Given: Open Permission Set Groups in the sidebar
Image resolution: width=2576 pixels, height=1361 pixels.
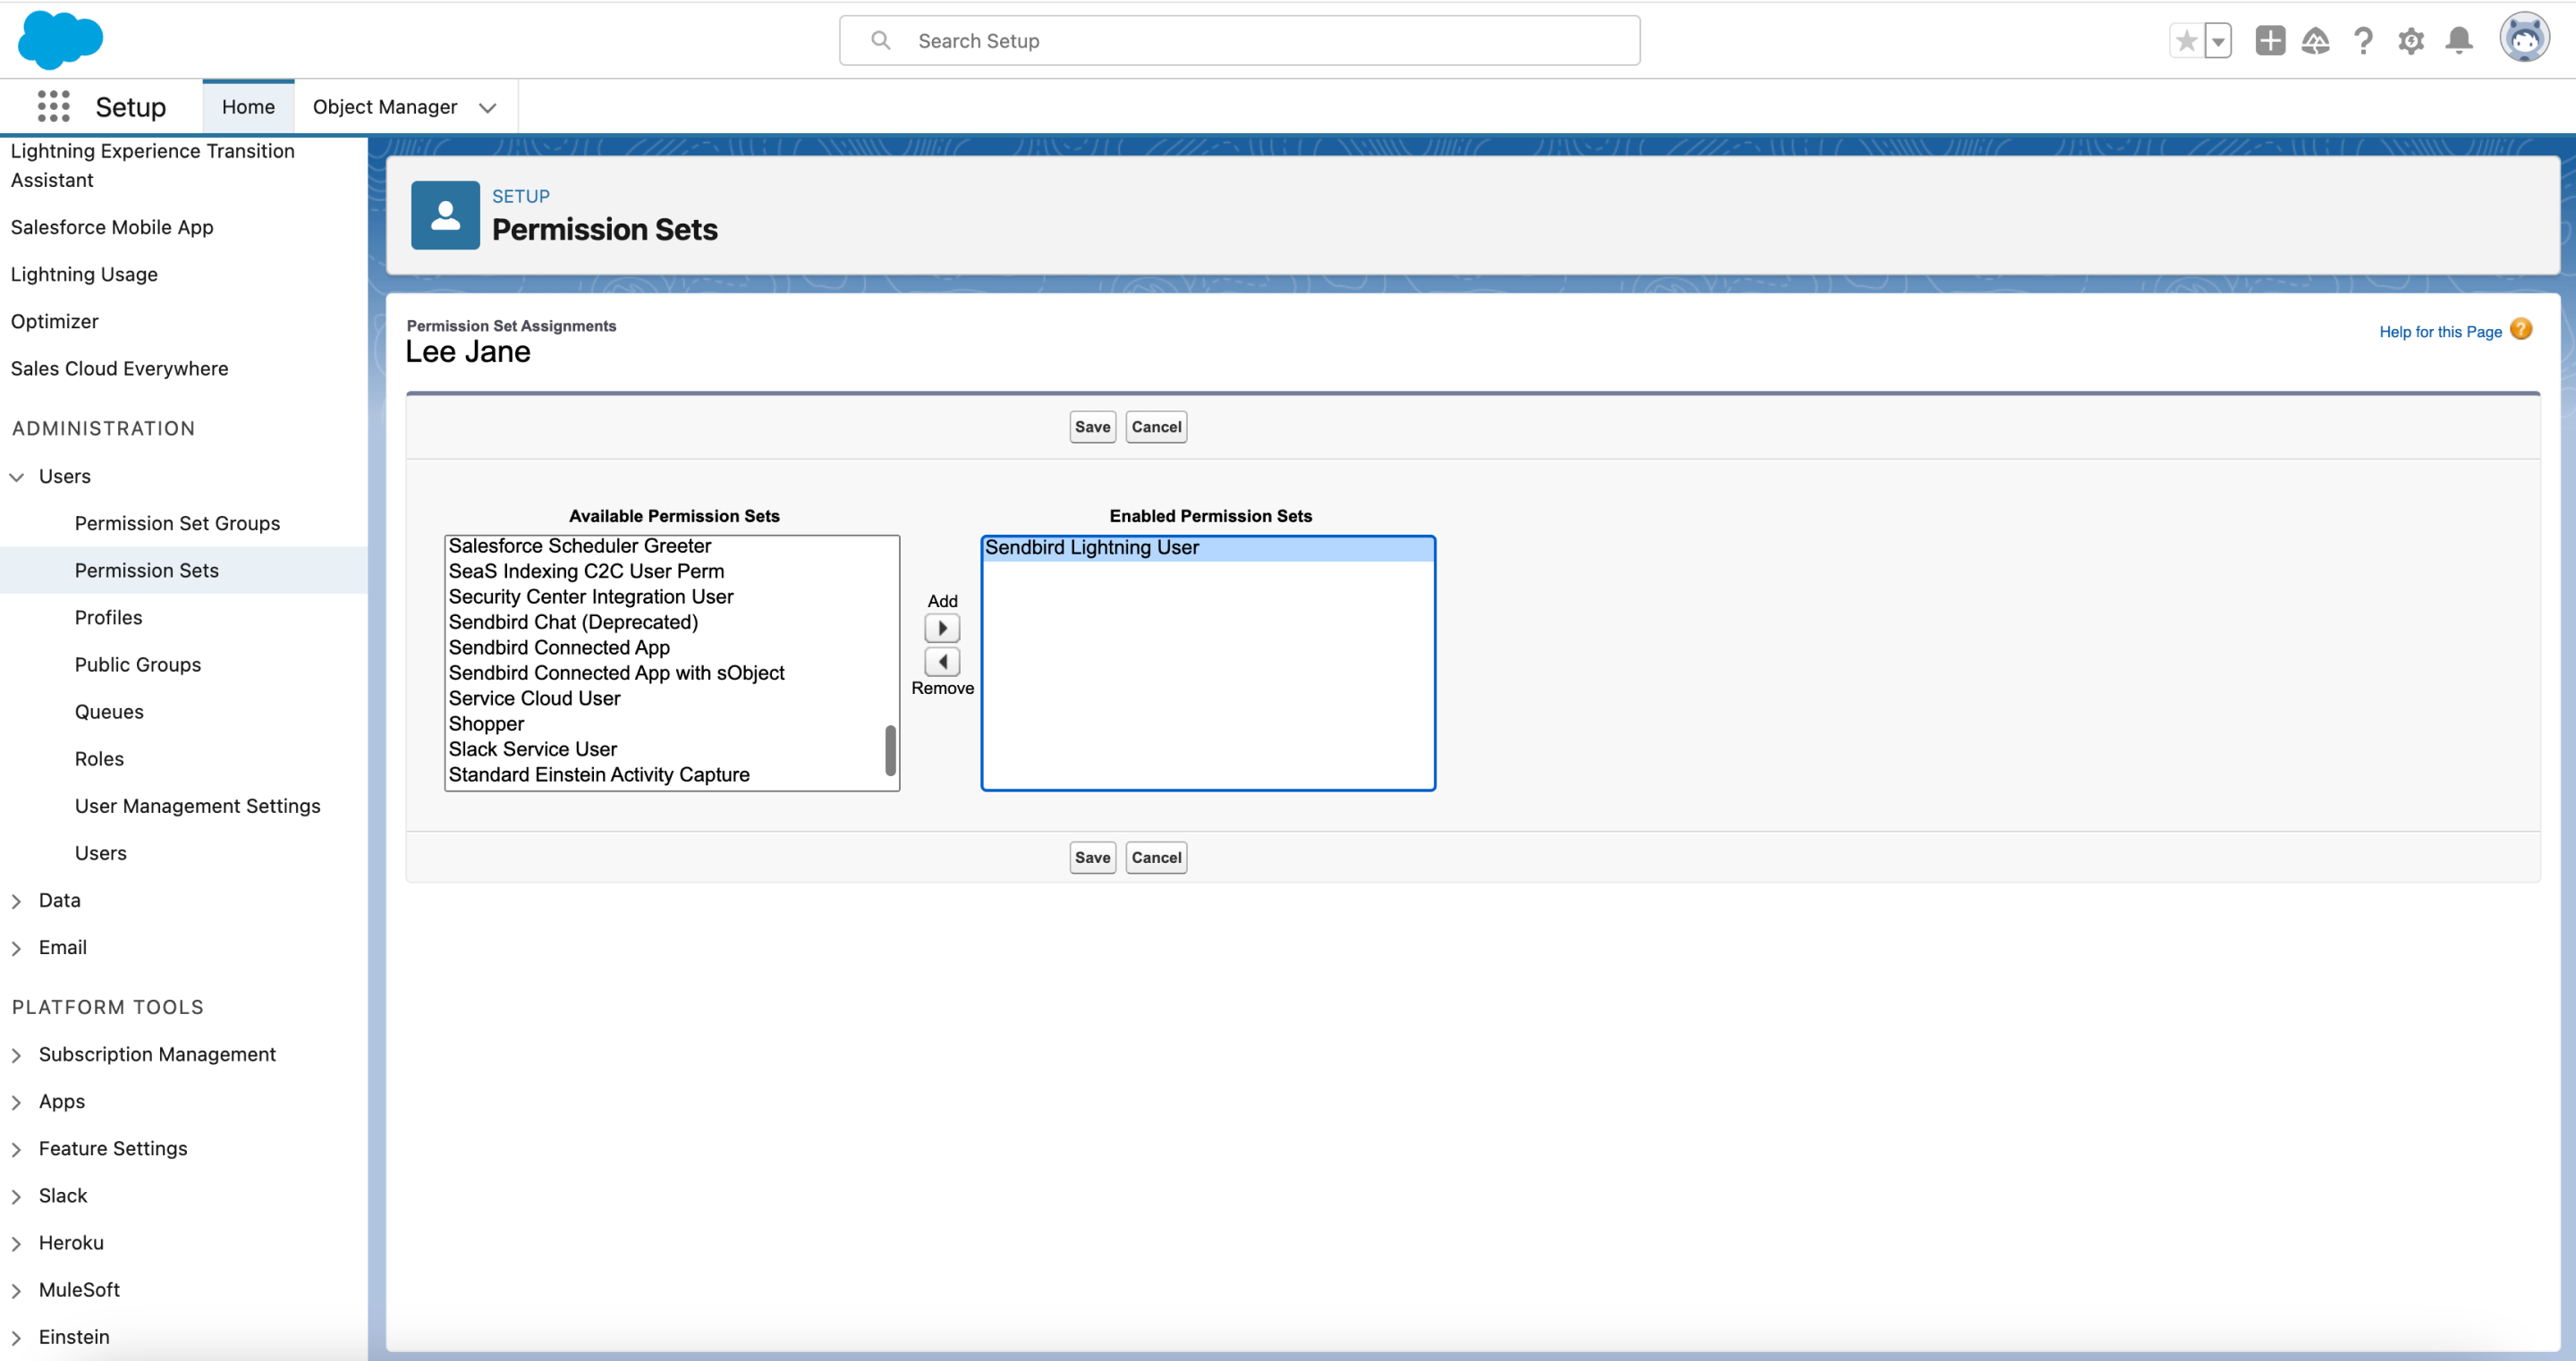Looking at the screenshot, I should pyautogui.click(x=177, y=523).
